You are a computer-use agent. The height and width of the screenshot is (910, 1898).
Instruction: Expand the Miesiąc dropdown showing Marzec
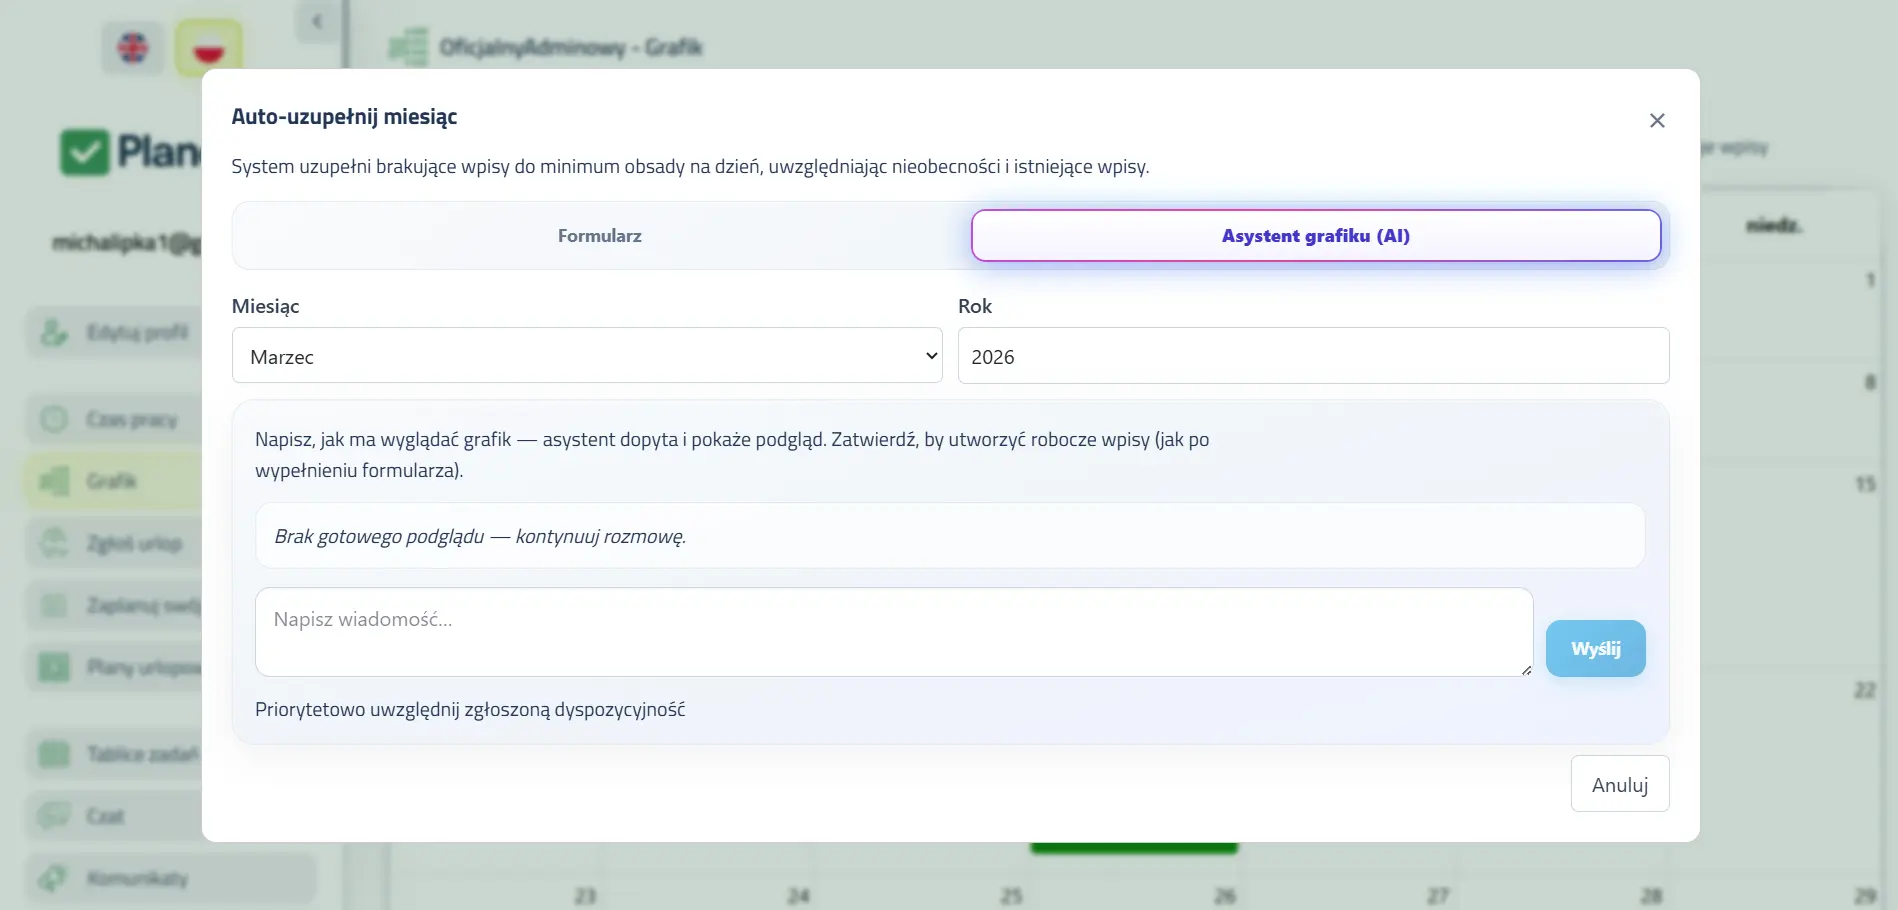click(x=587, y=356)
